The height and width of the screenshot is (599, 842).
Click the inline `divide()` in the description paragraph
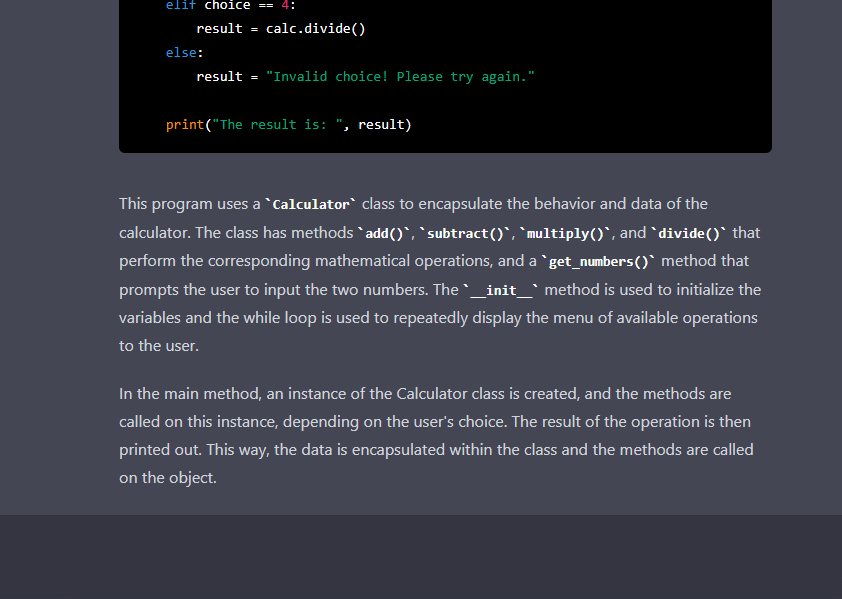pos(688,234)
